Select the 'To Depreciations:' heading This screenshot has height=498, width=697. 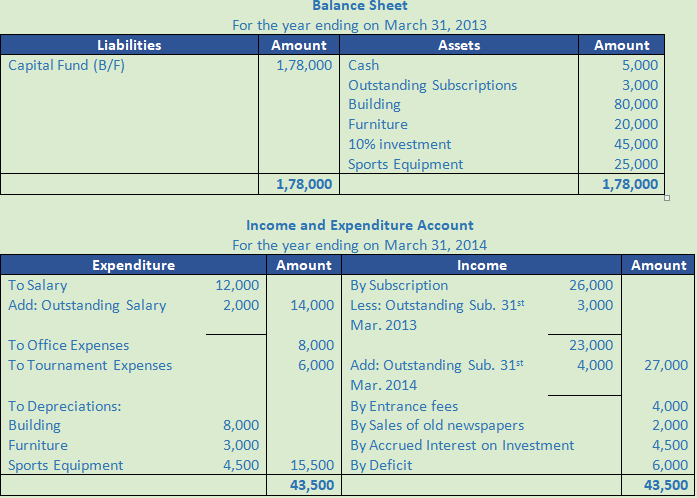click(65, 406)
